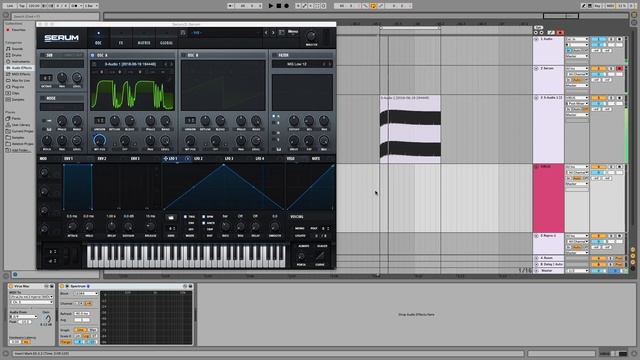Open the Spectrum Block size dropdown
The height and width of the screenshot is (360, 640).
tap(86, 293)
